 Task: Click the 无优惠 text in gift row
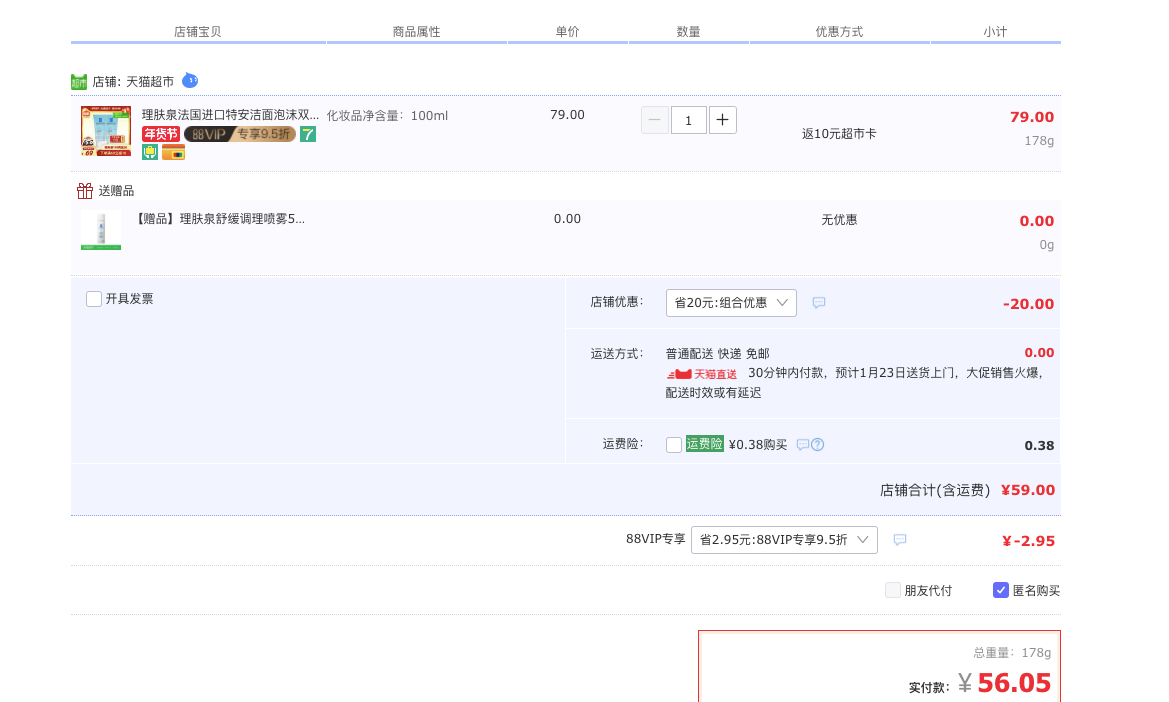839,220
